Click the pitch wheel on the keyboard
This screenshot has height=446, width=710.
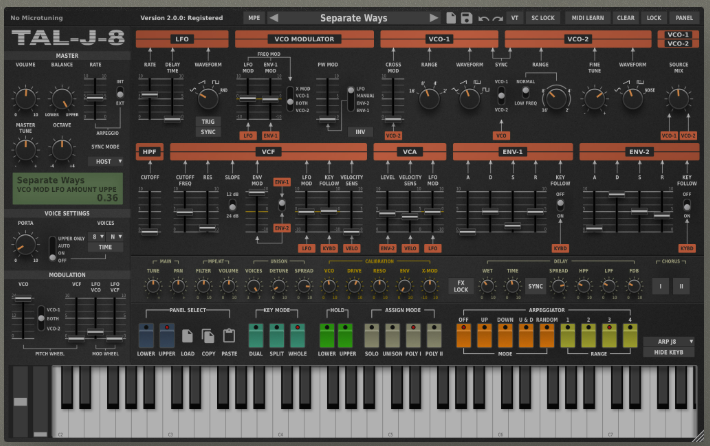click(20, 402)
